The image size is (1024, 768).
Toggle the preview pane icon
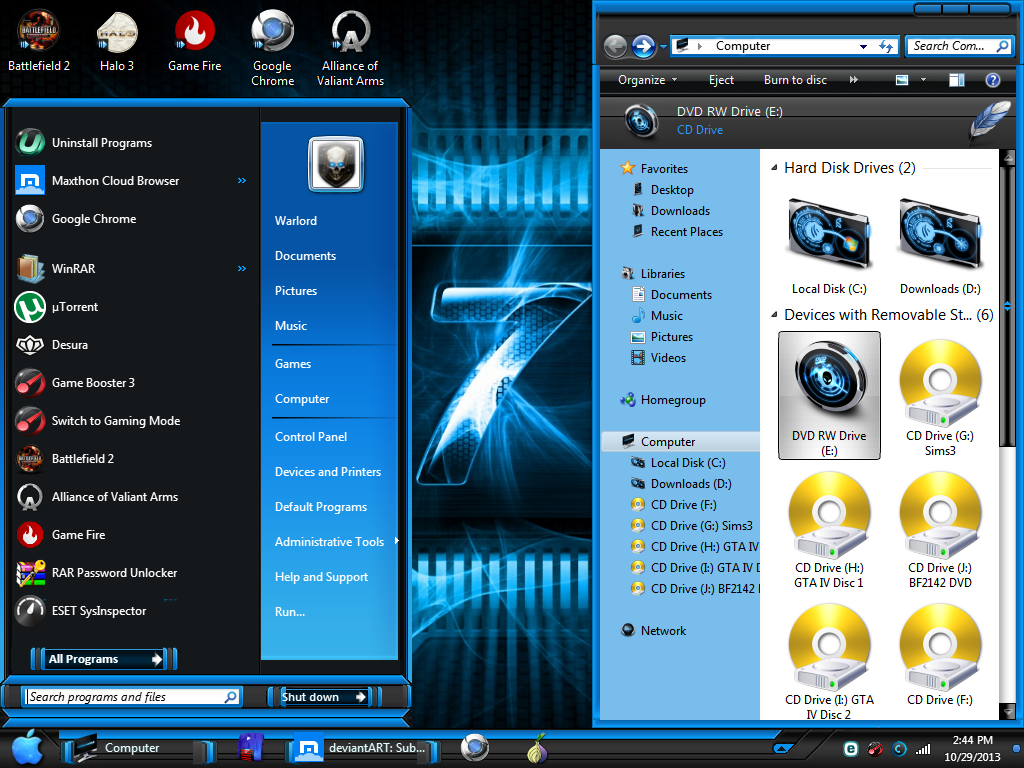point(957,80)
